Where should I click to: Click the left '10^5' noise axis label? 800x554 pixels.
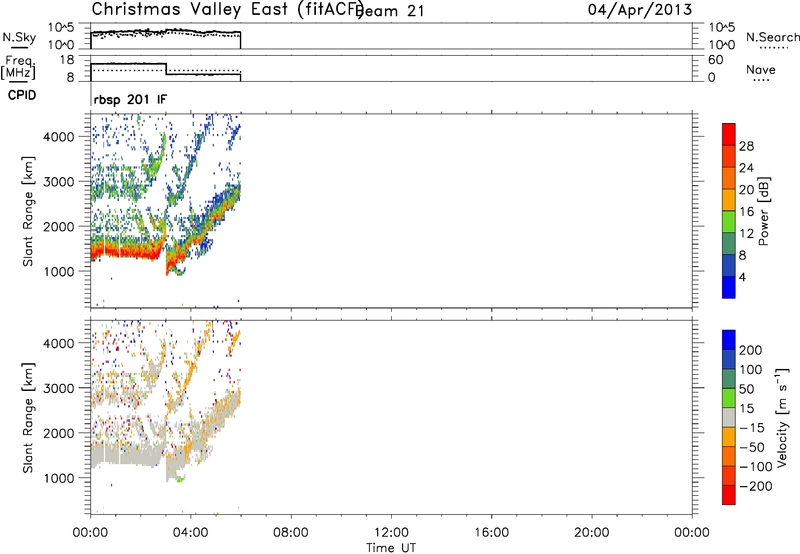coord(62,28)
